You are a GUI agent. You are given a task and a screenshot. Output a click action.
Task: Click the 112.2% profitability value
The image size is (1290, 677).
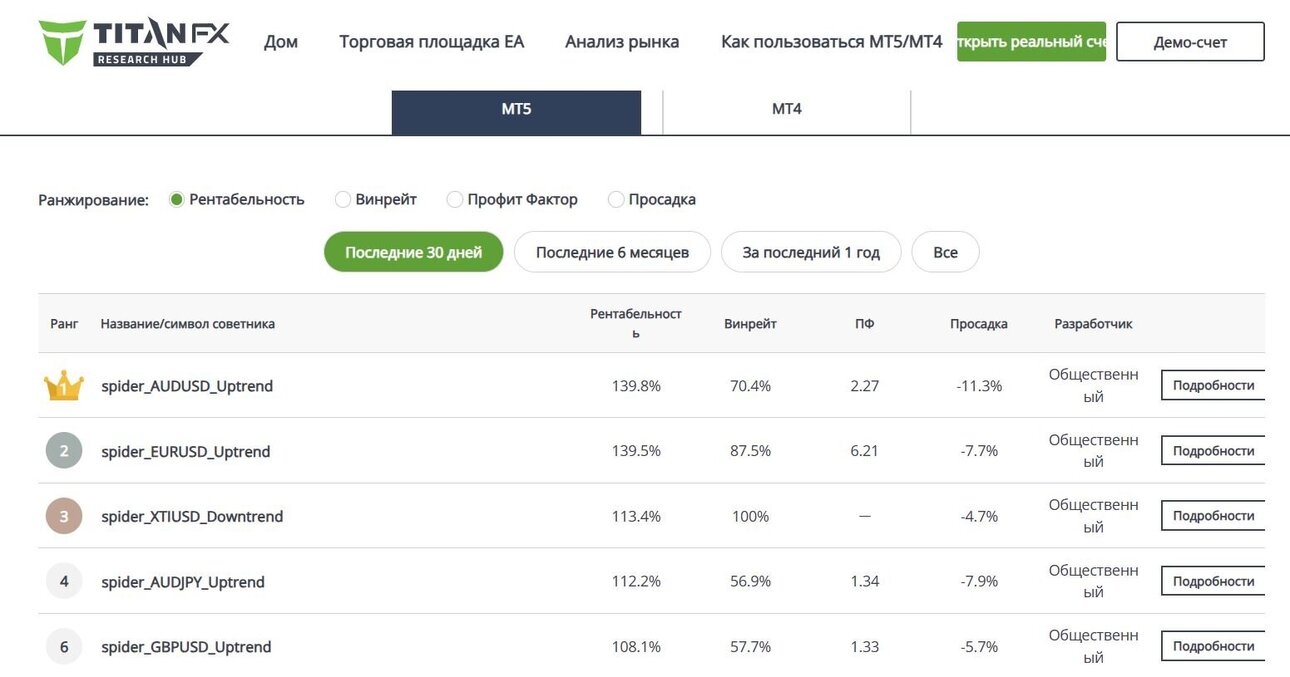(x=636, y=582)
